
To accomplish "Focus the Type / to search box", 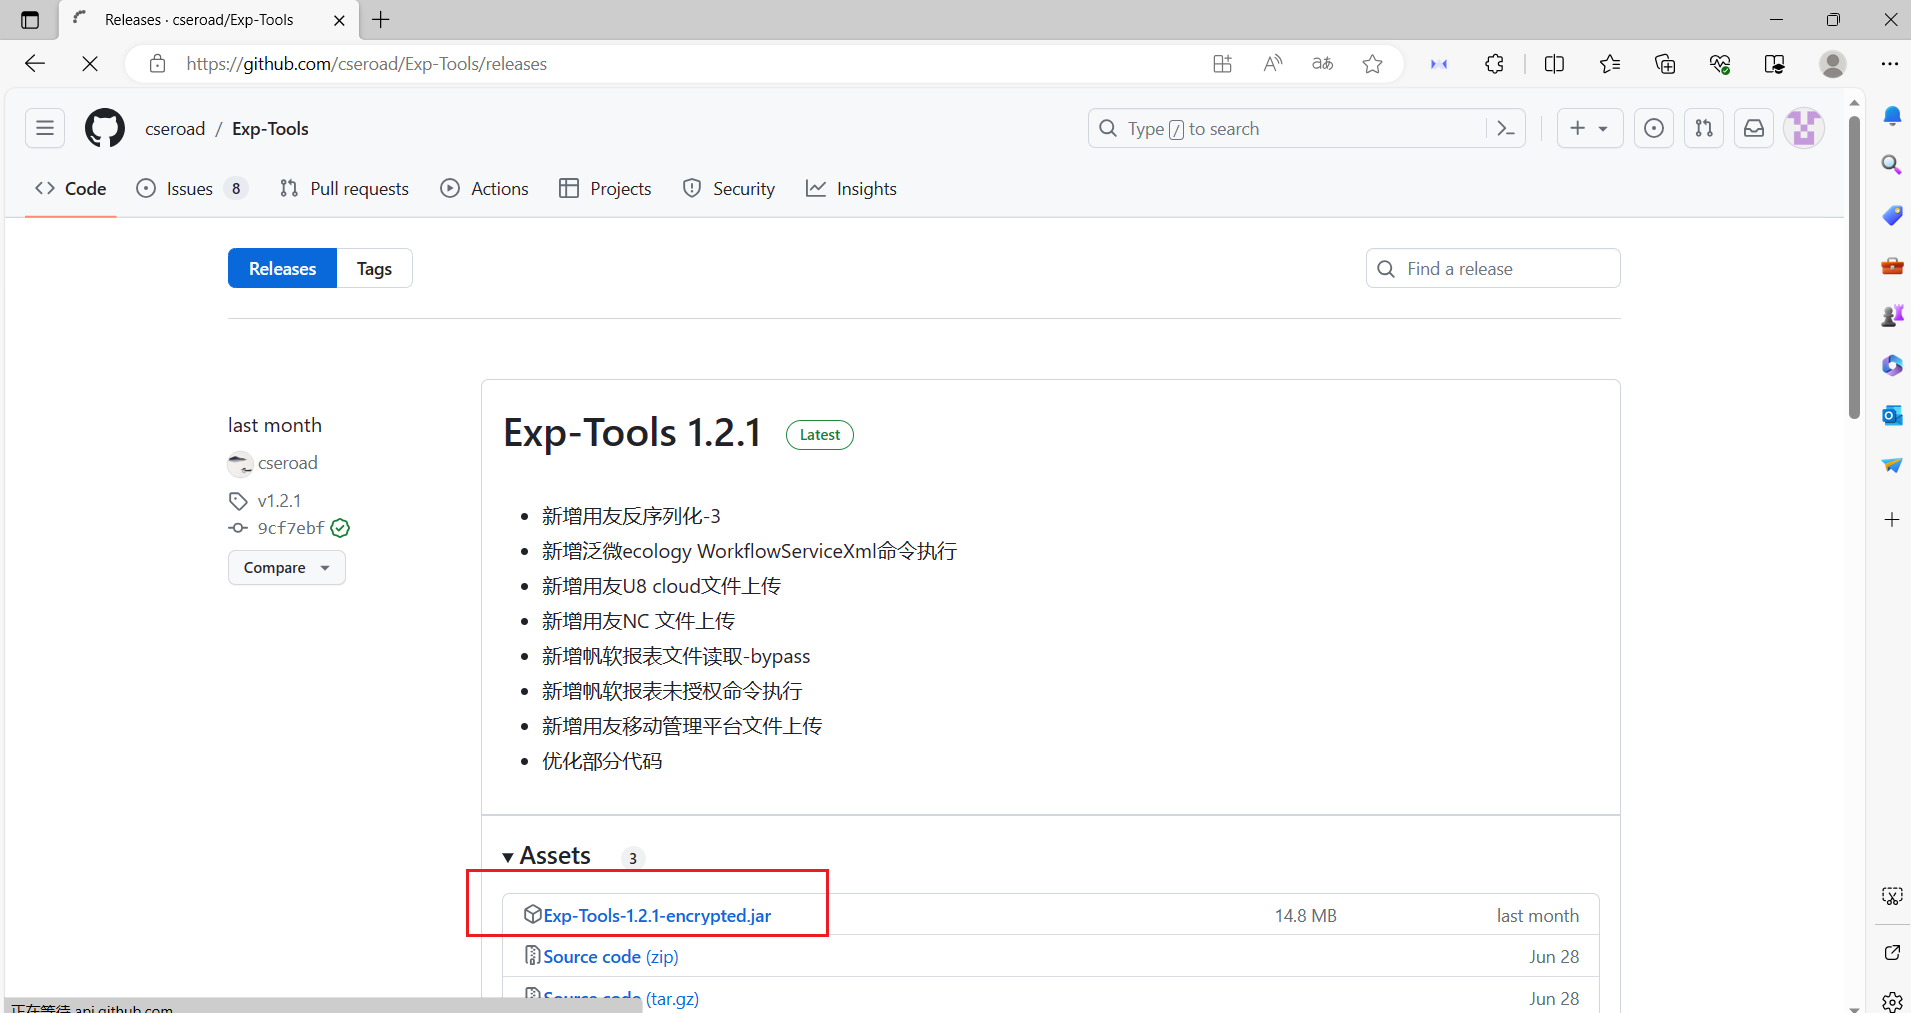I will coord(1287,128).
